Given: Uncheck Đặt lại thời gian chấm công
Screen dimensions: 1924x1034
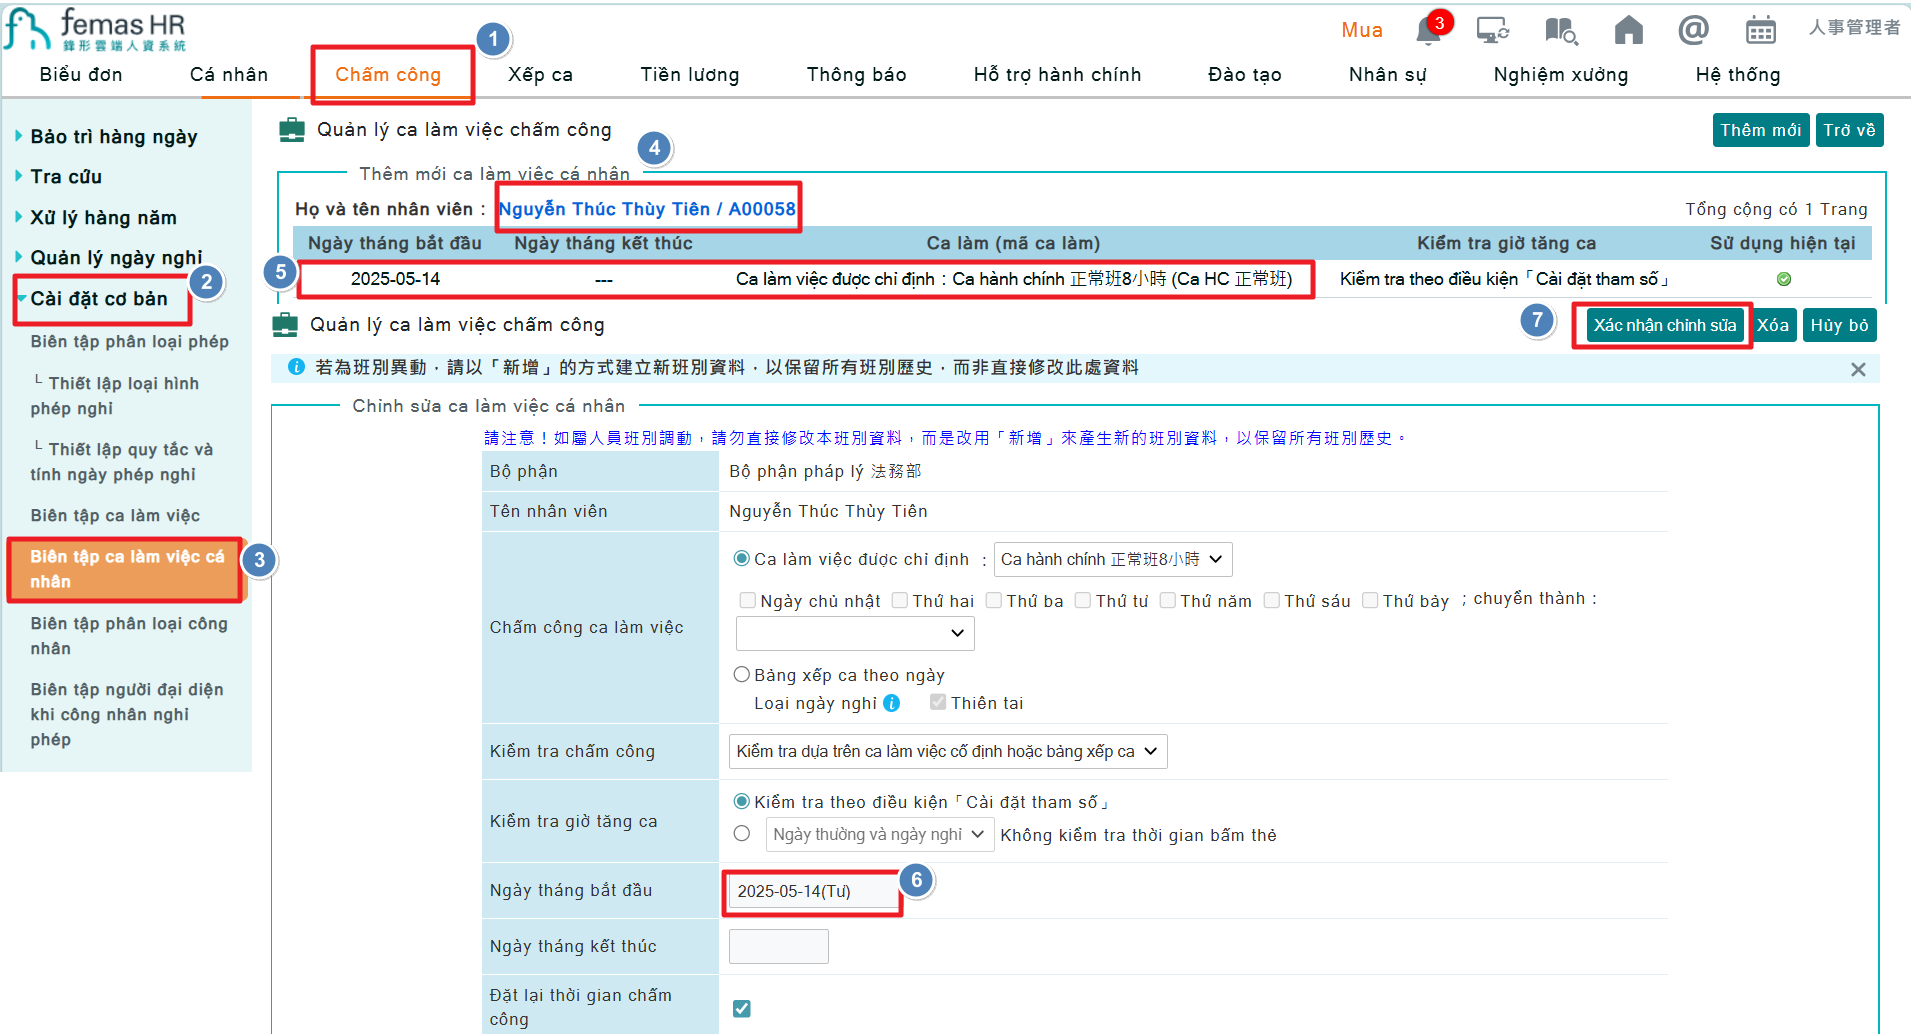Looking at the screenshot, I should click(741, 1009).
